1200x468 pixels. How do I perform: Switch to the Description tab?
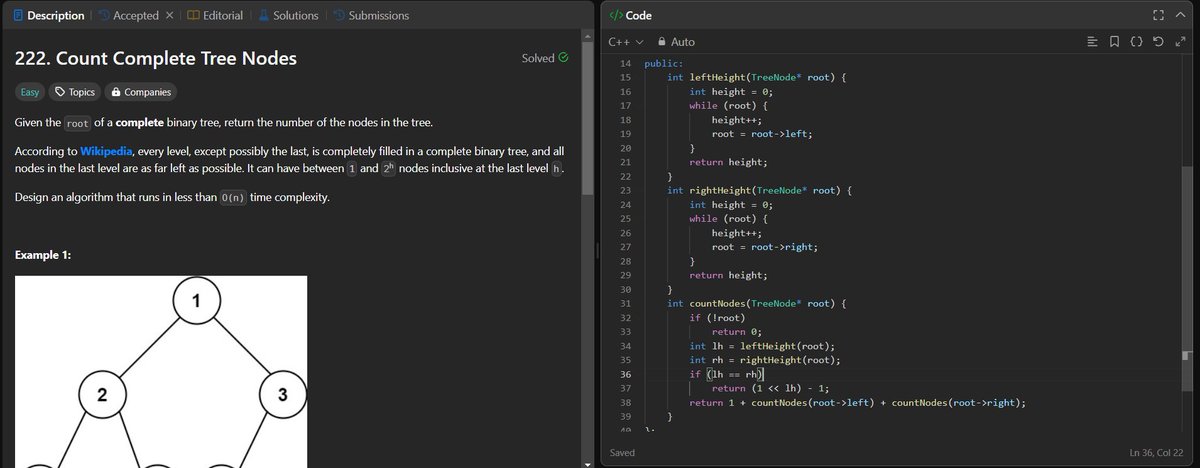(x=49, y=15)
